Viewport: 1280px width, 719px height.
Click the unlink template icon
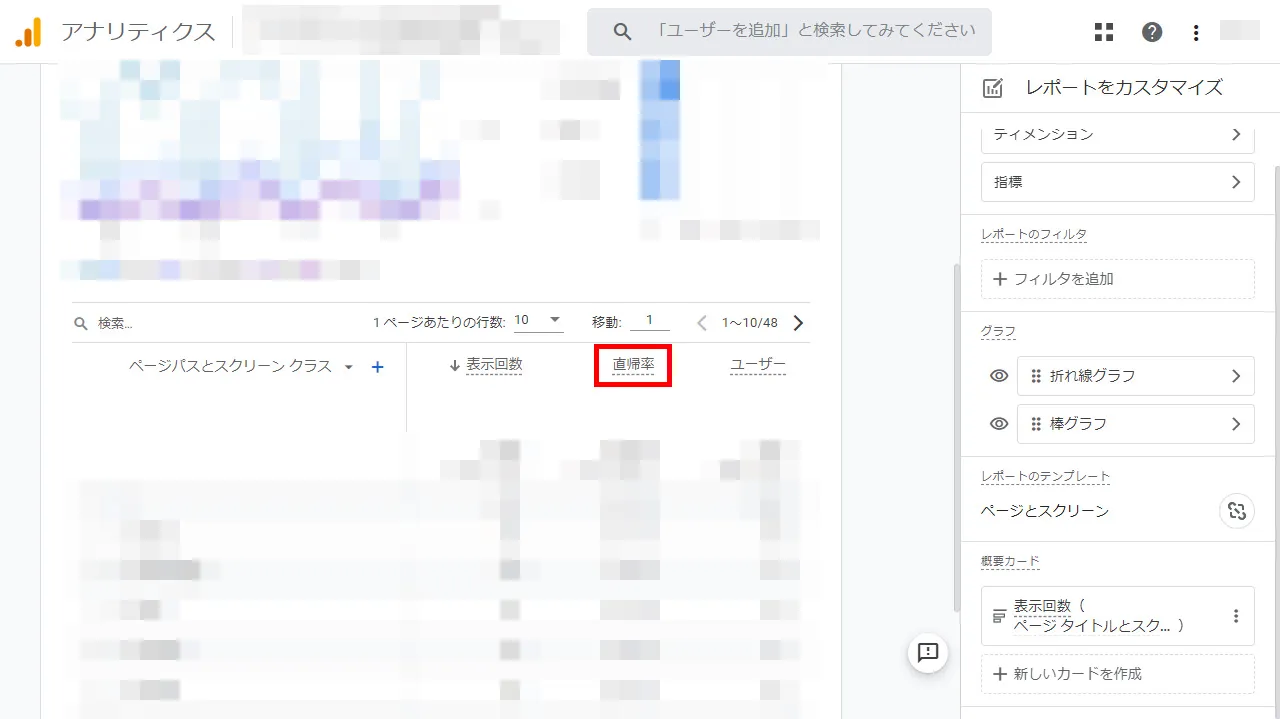(1236, 511)
